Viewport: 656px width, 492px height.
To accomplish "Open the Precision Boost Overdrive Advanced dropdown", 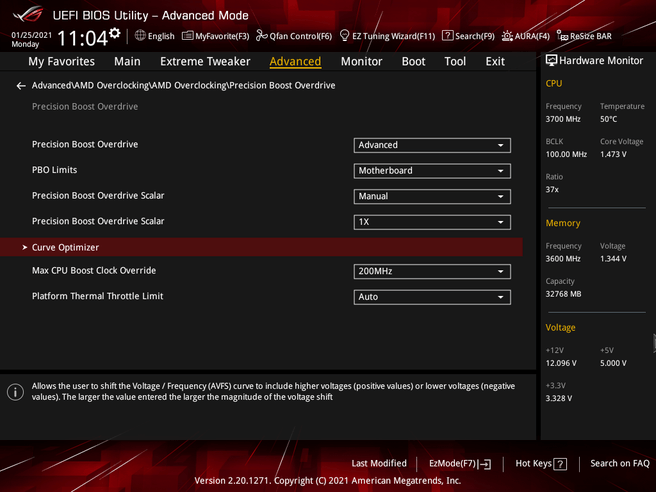I will (x=432, y=145).
